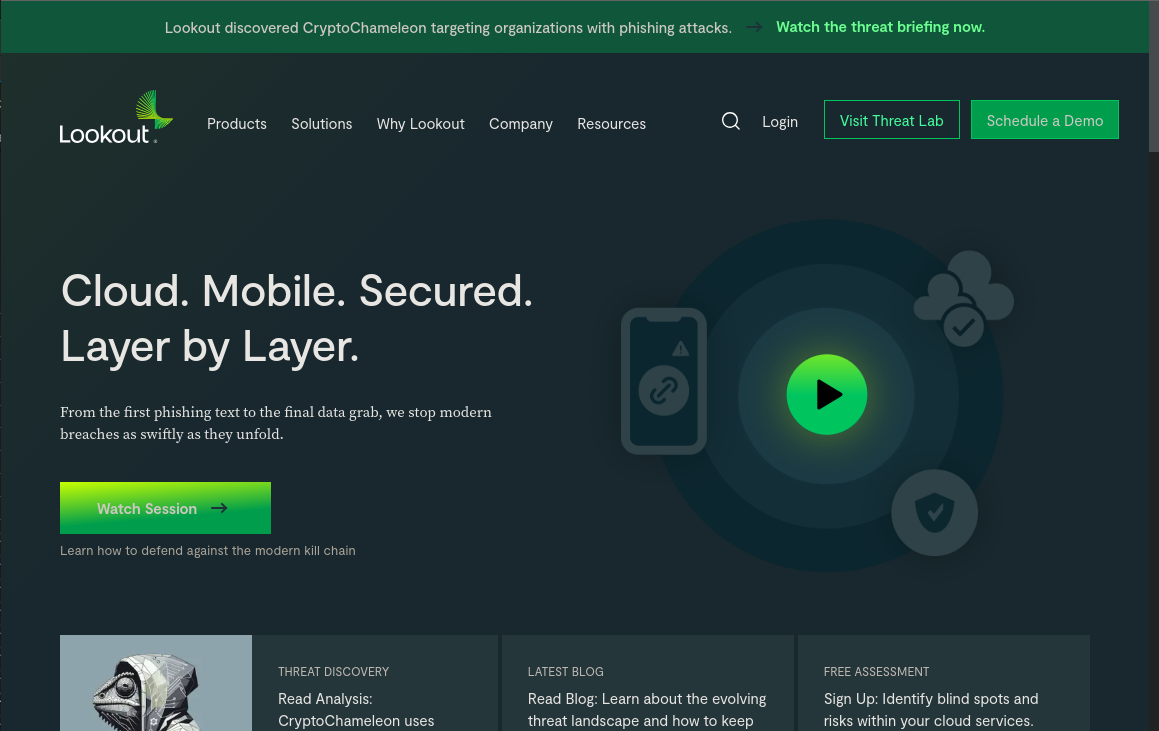Click the Lookout logo
Screen dimensions: 1159x731
(116, 118)
